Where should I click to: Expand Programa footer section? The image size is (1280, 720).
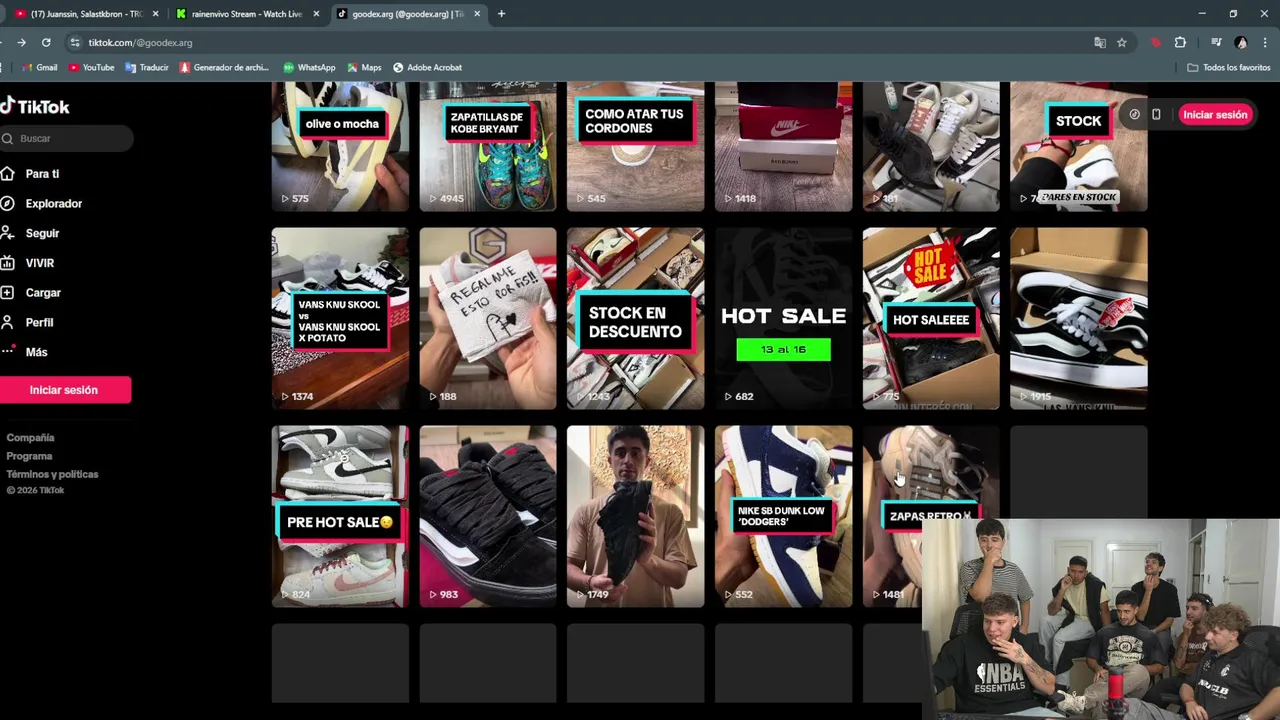coord(29,456)
